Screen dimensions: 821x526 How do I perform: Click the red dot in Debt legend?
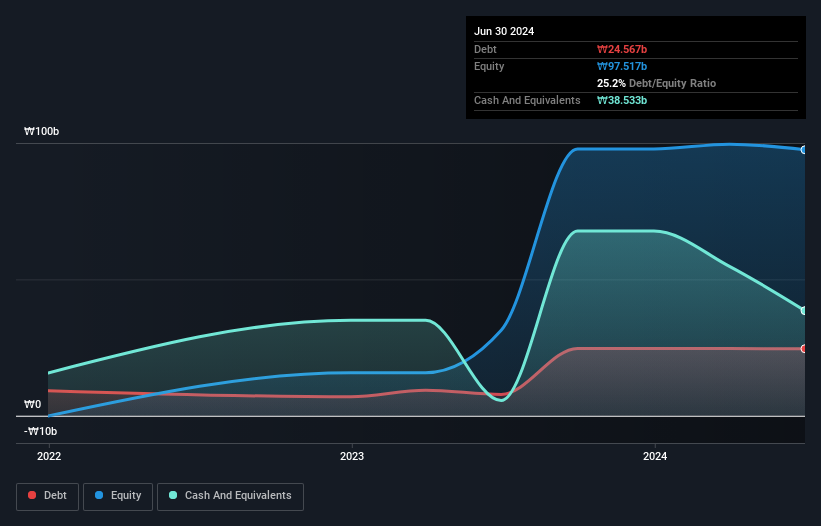[32, 495]
